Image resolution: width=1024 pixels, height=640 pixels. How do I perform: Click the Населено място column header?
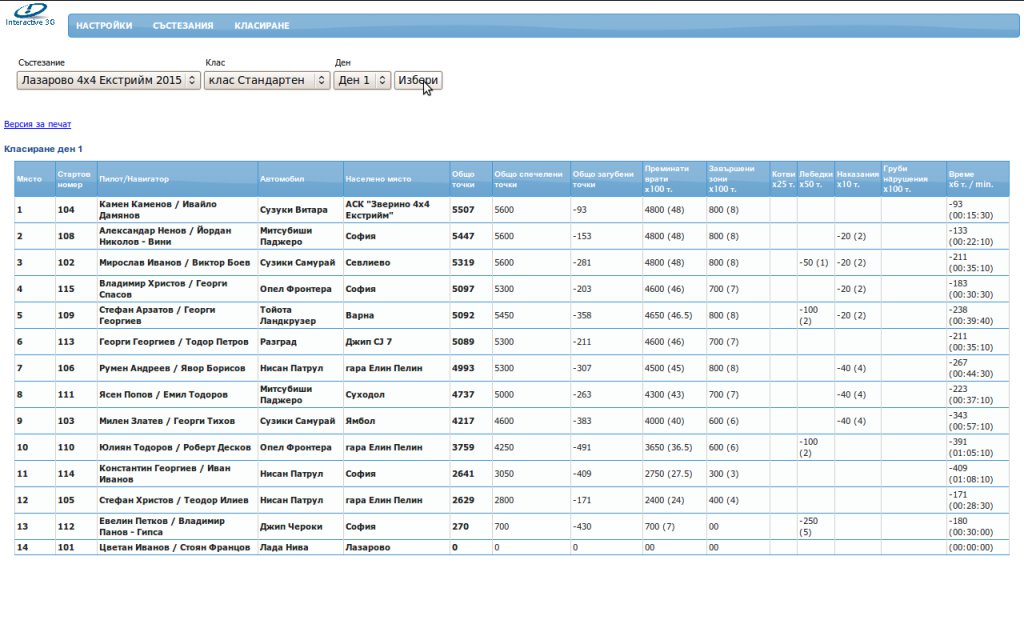[x=378, y=179]
